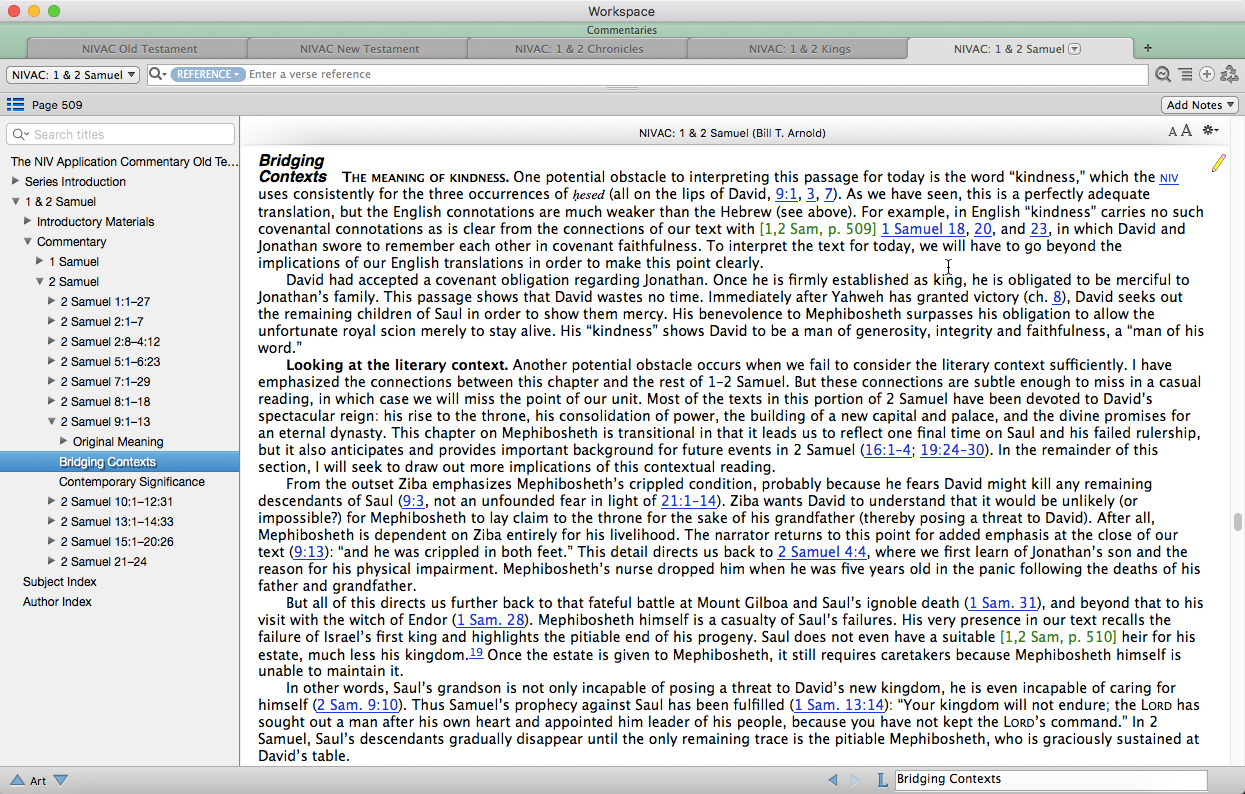Switch to the NIVAC Old Testament tab
The width and height of the screenshot is (1245, 794).
(139, 49)
